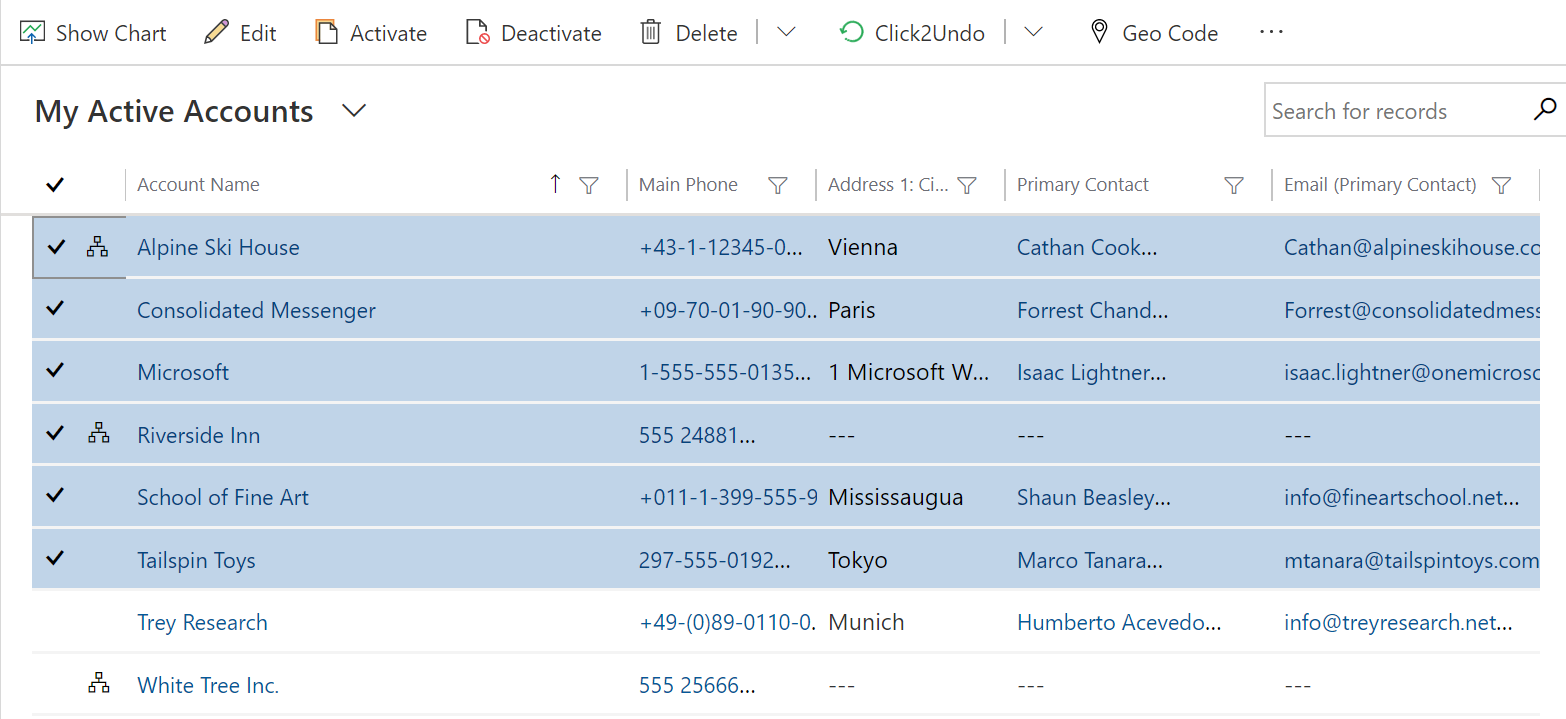Deselect the School of Fine Art row

coord(55,495)
